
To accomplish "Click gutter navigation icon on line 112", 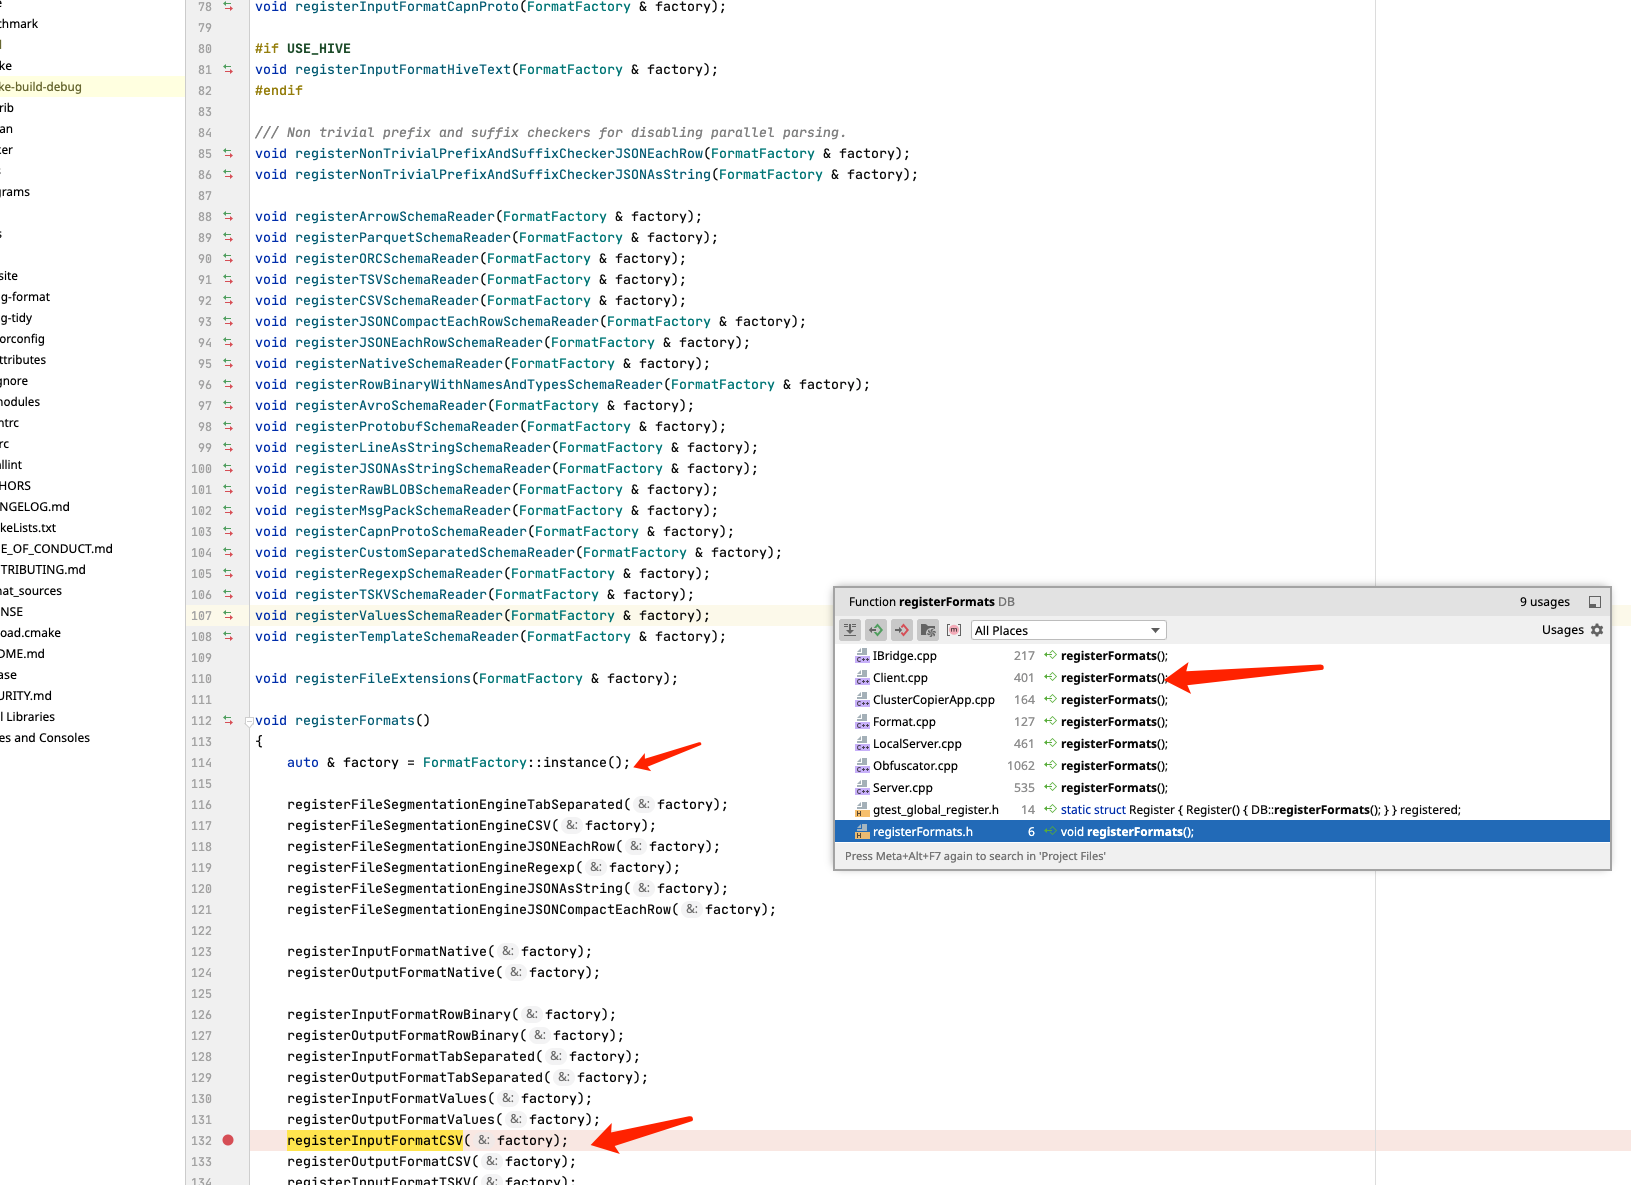I will pyautogui.click(x=228, y=720).
